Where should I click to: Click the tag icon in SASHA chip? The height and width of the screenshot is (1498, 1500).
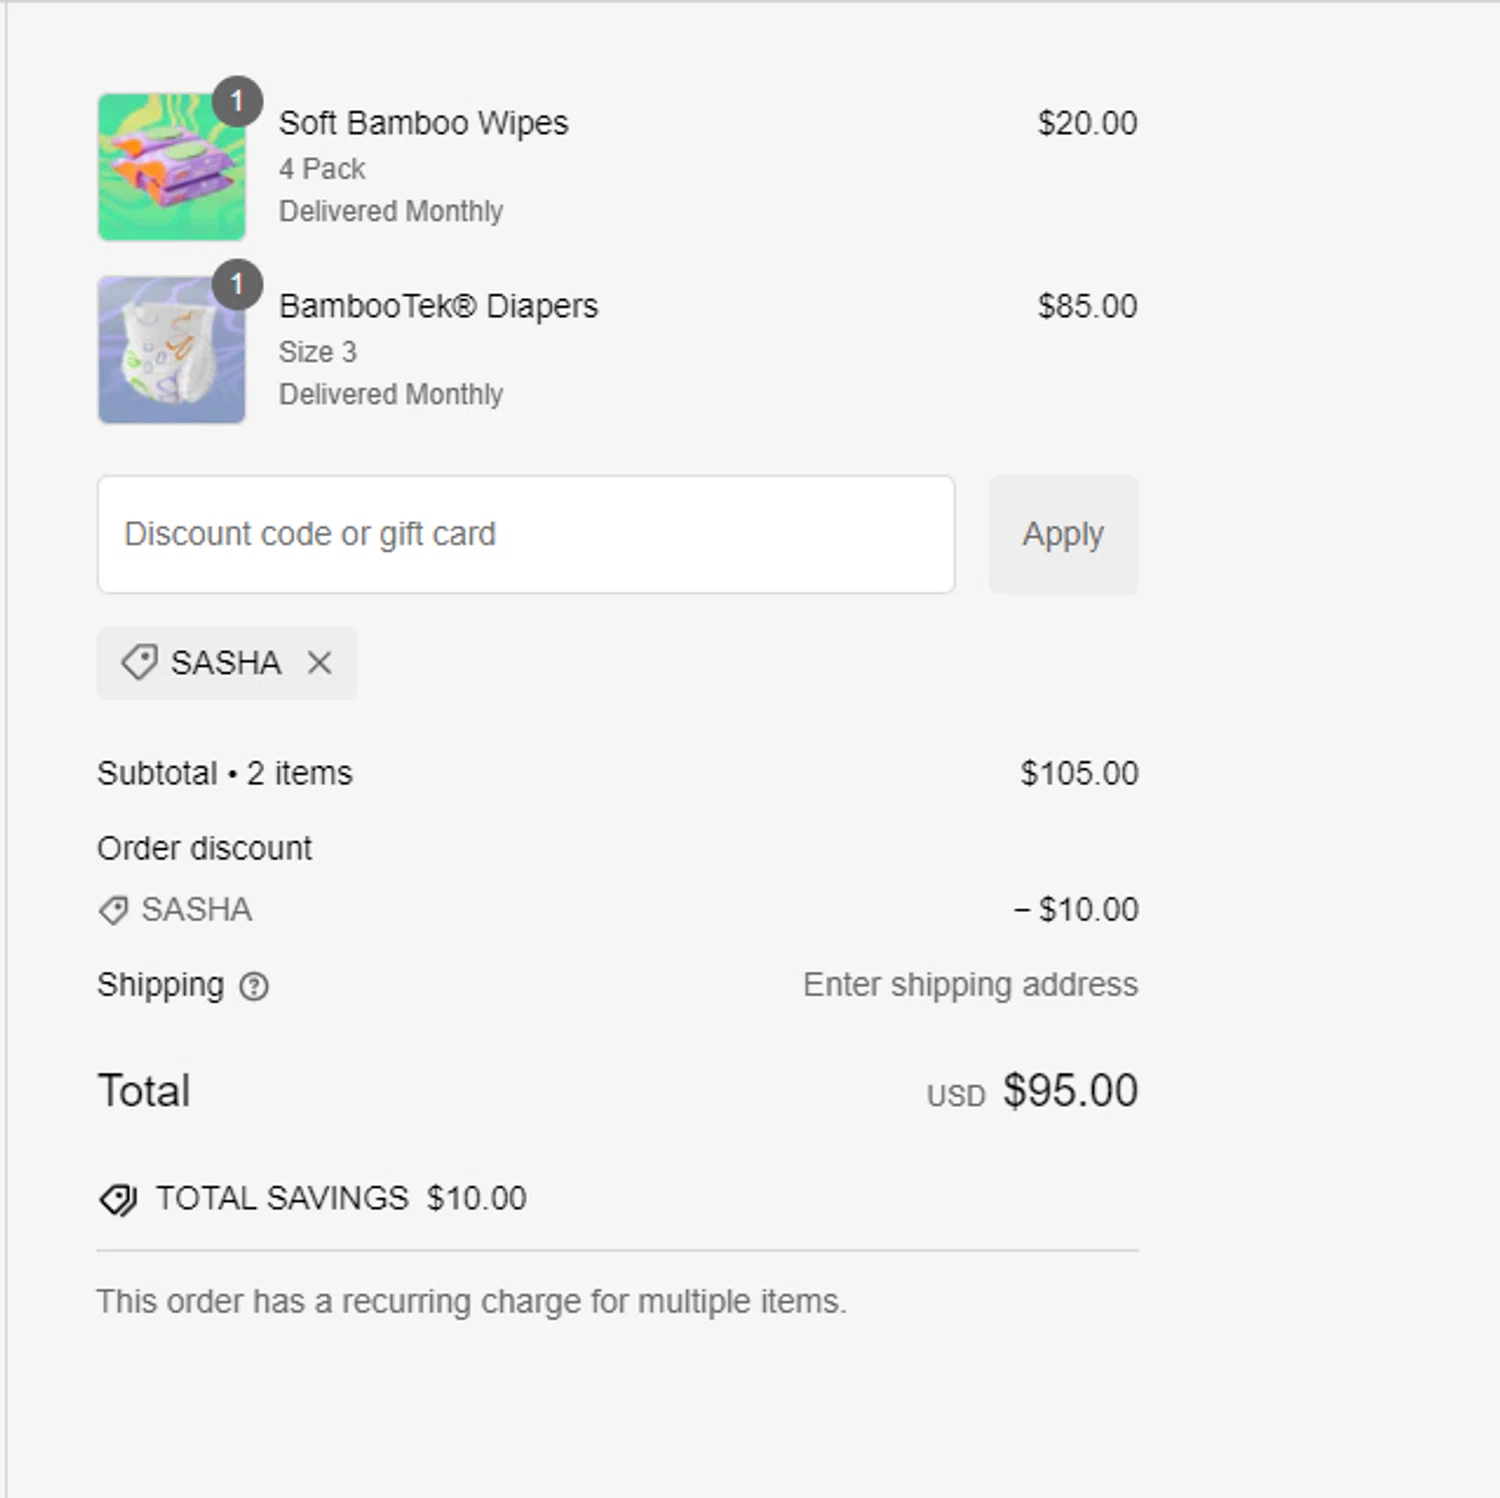139,662
